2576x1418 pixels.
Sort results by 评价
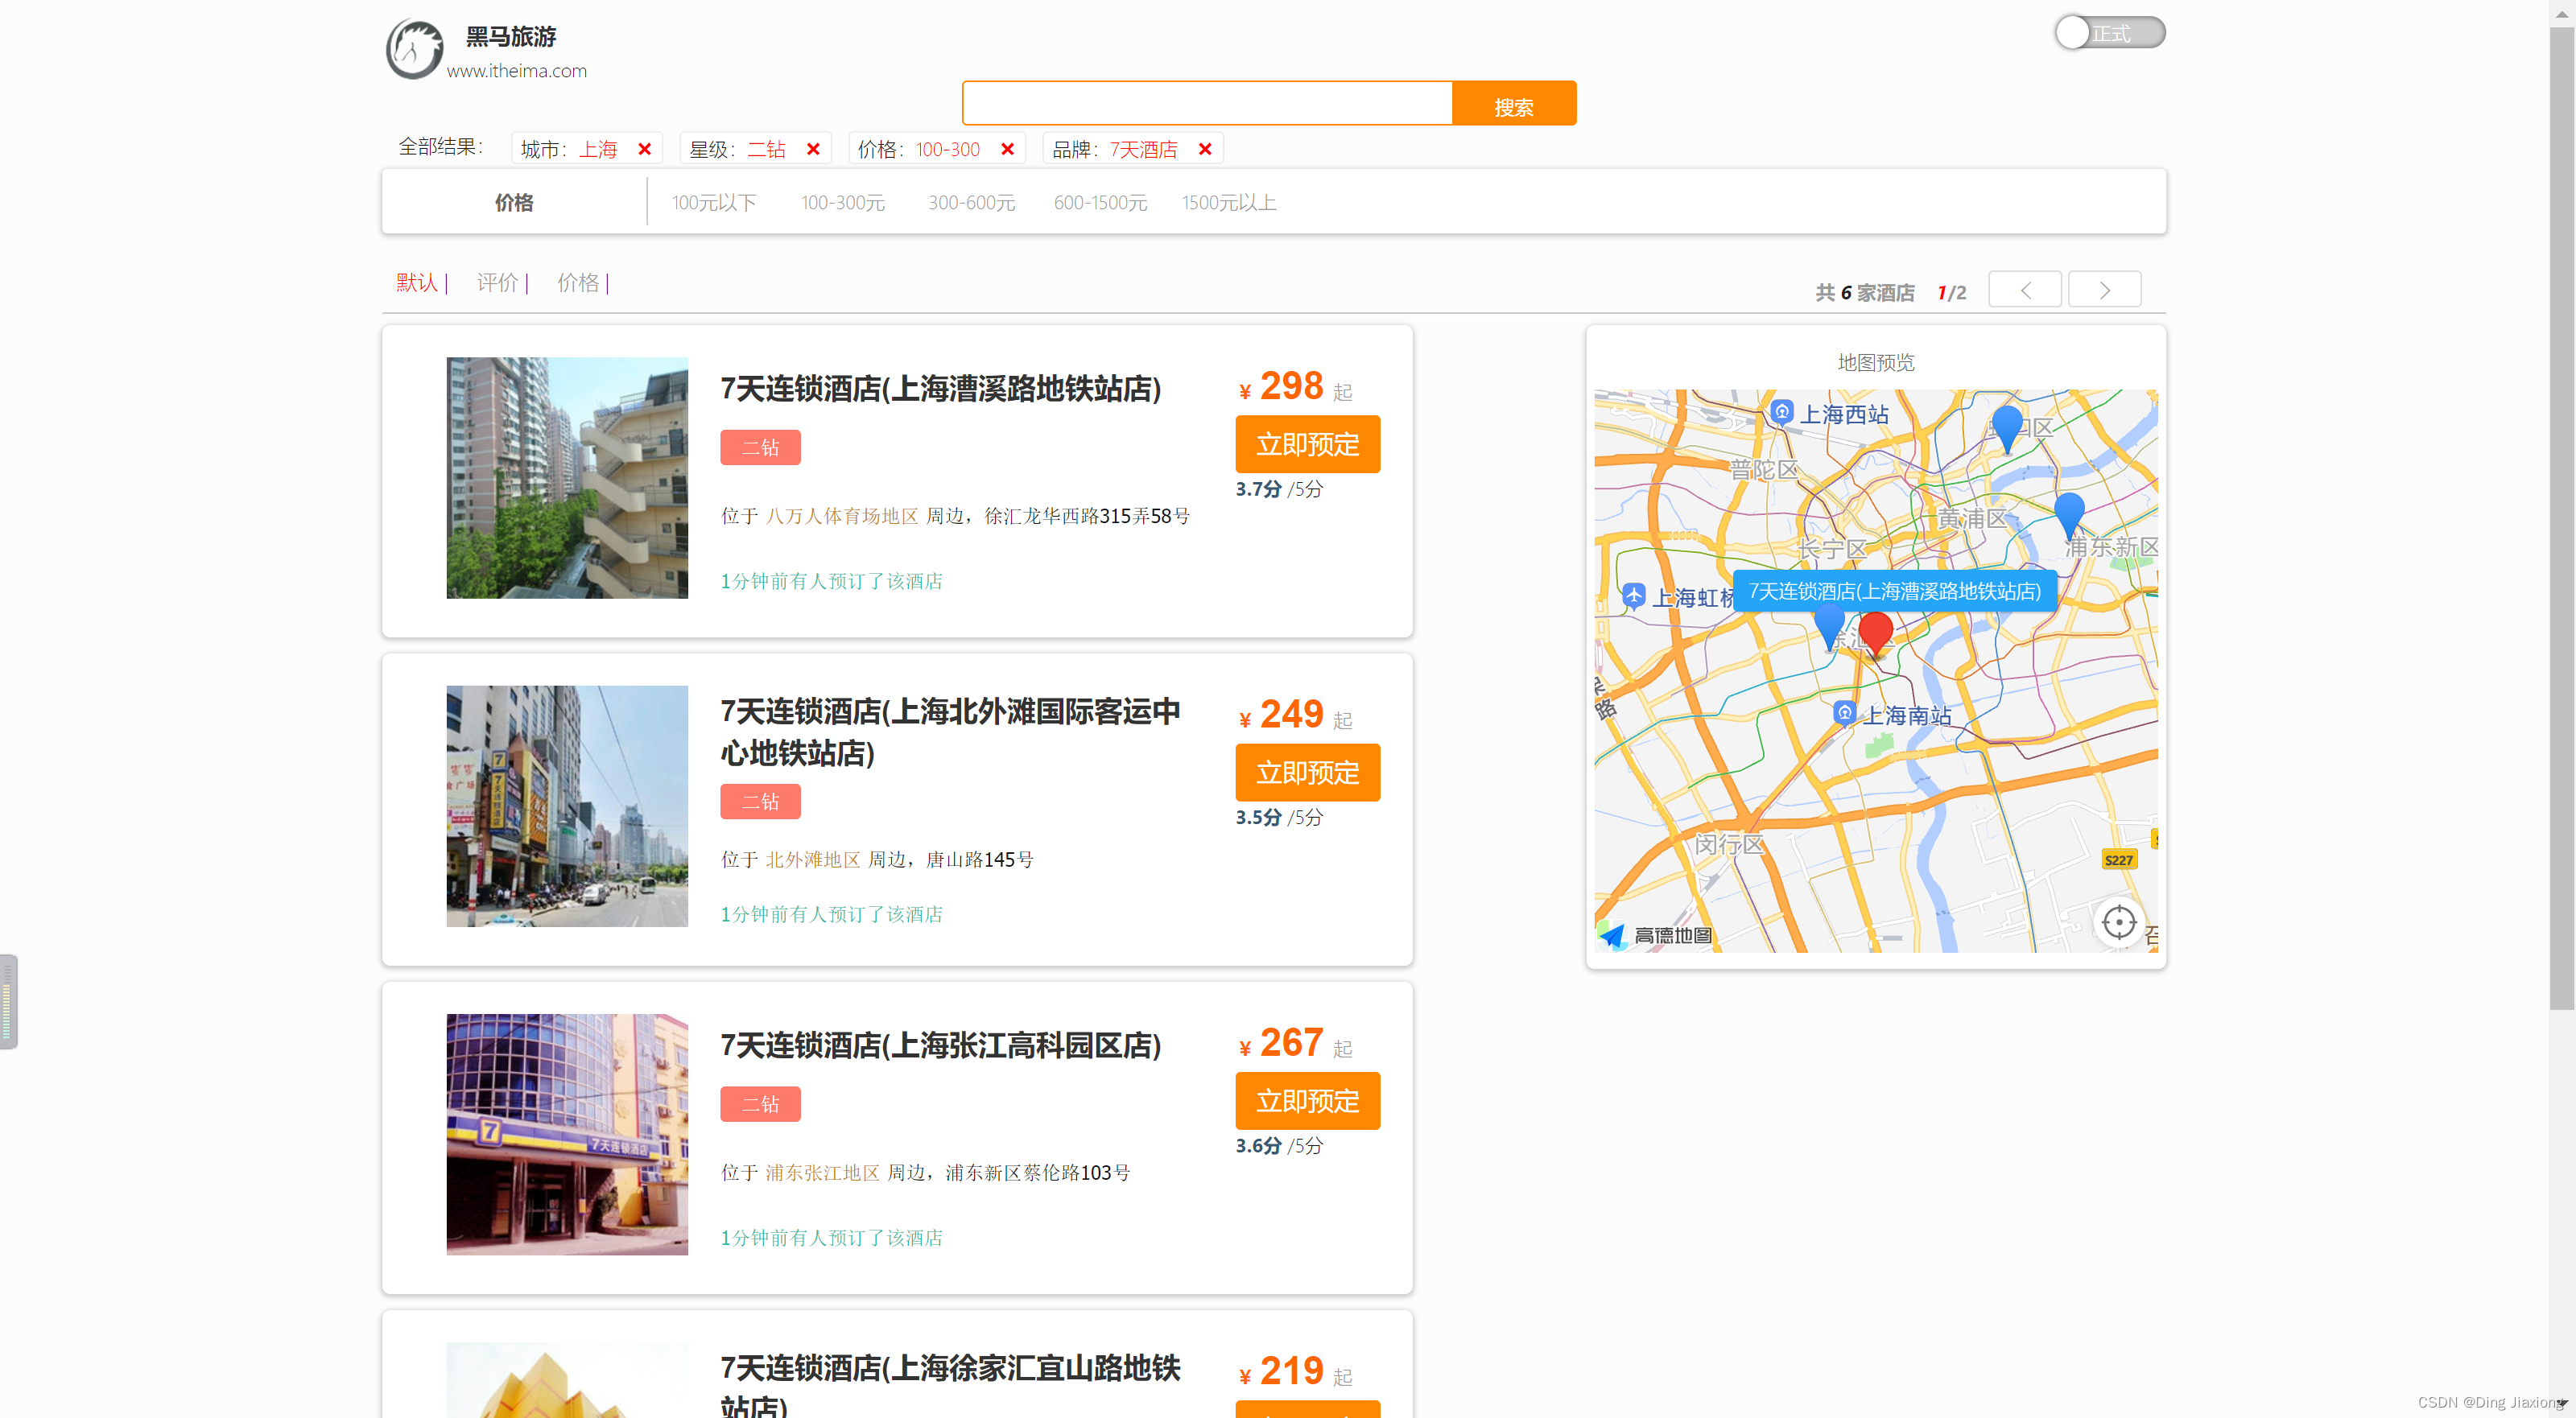tap(497, 283)
